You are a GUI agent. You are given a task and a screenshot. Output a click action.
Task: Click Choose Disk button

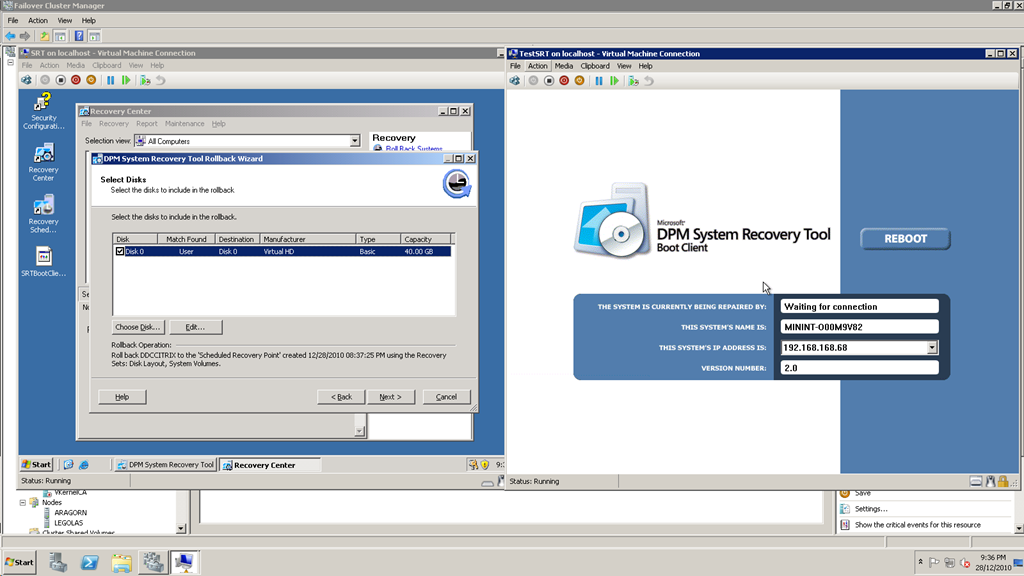[x=137, y=327]
